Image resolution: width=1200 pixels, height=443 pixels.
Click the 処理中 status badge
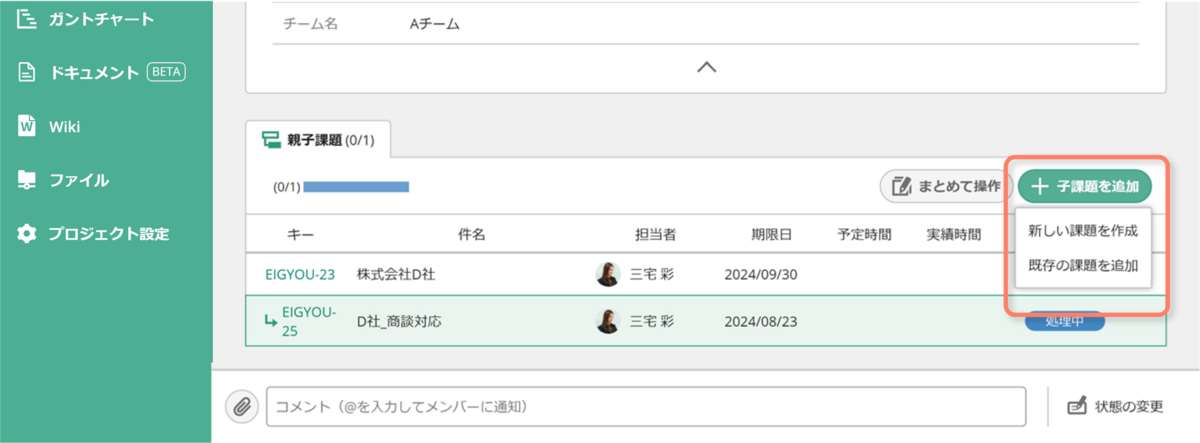1066,322
